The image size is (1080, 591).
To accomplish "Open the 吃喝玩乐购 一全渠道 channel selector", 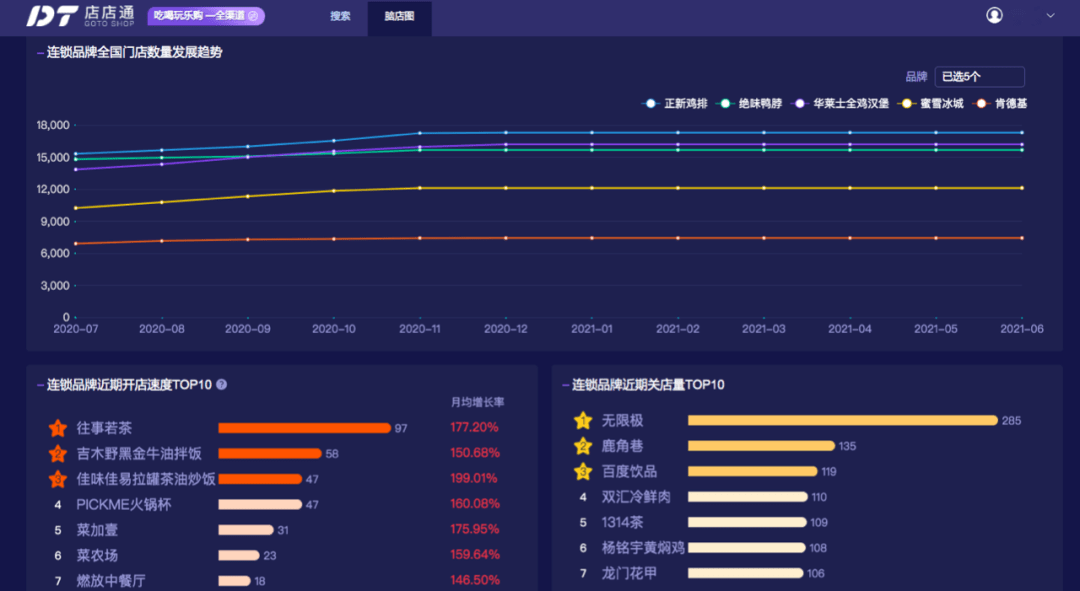I will coord(207,16).
